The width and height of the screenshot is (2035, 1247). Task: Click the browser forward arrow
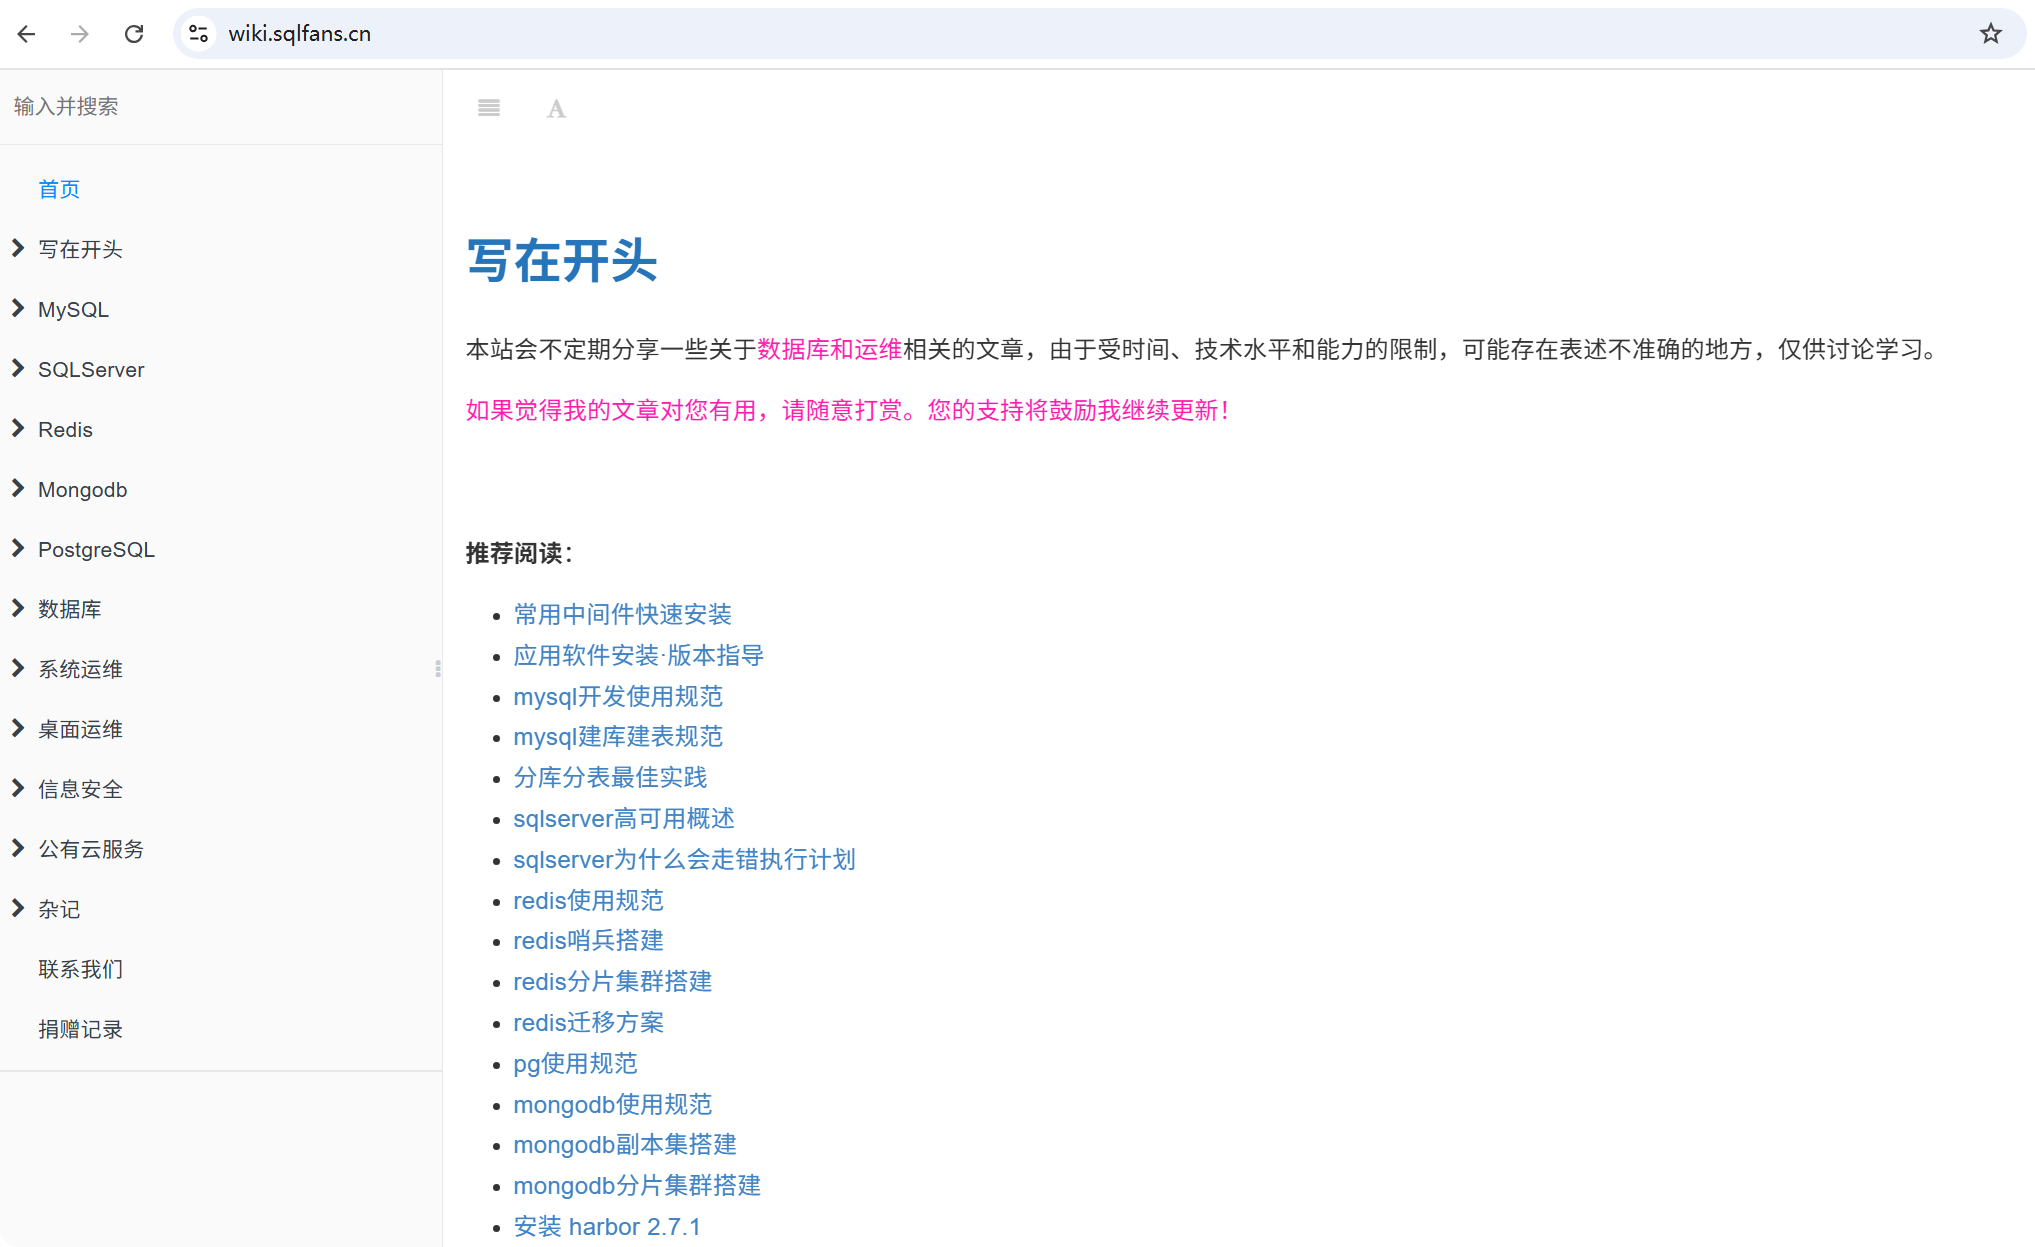click(x=80, y=34)
